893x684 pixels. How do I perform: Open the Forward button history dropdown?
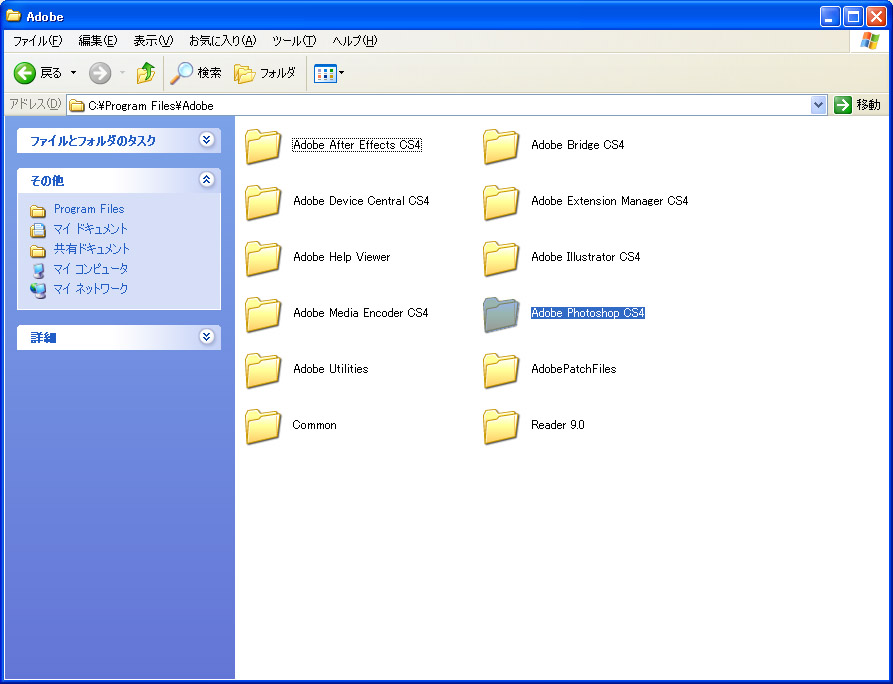pos(122,73)
